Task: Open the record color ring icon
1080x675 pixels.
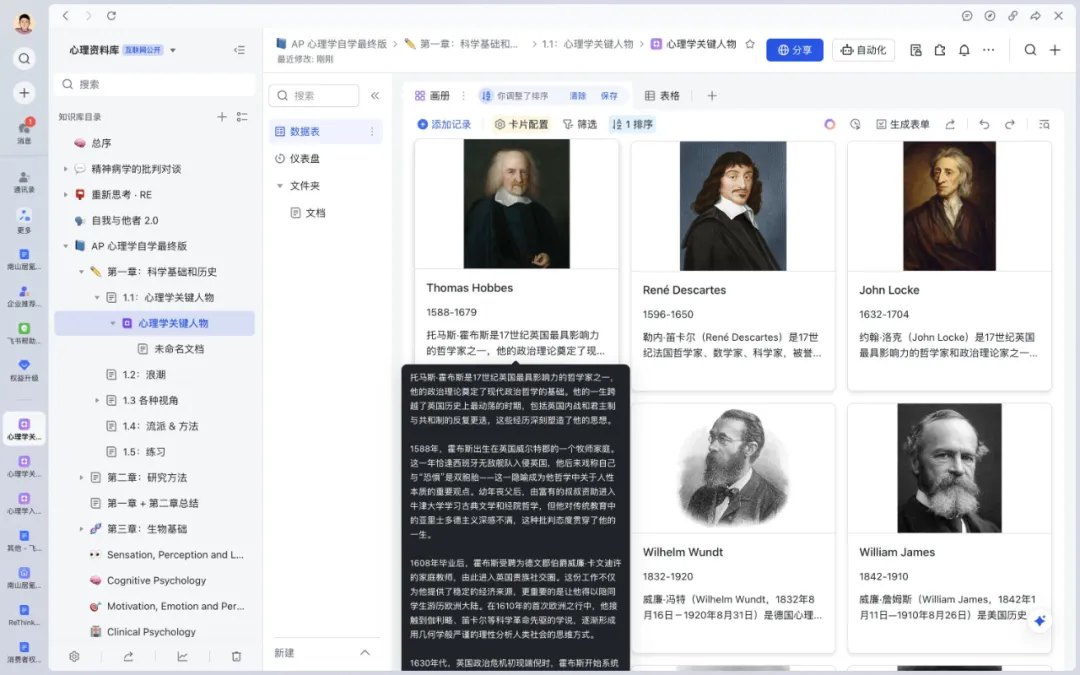Action: [x=830, y=122]
